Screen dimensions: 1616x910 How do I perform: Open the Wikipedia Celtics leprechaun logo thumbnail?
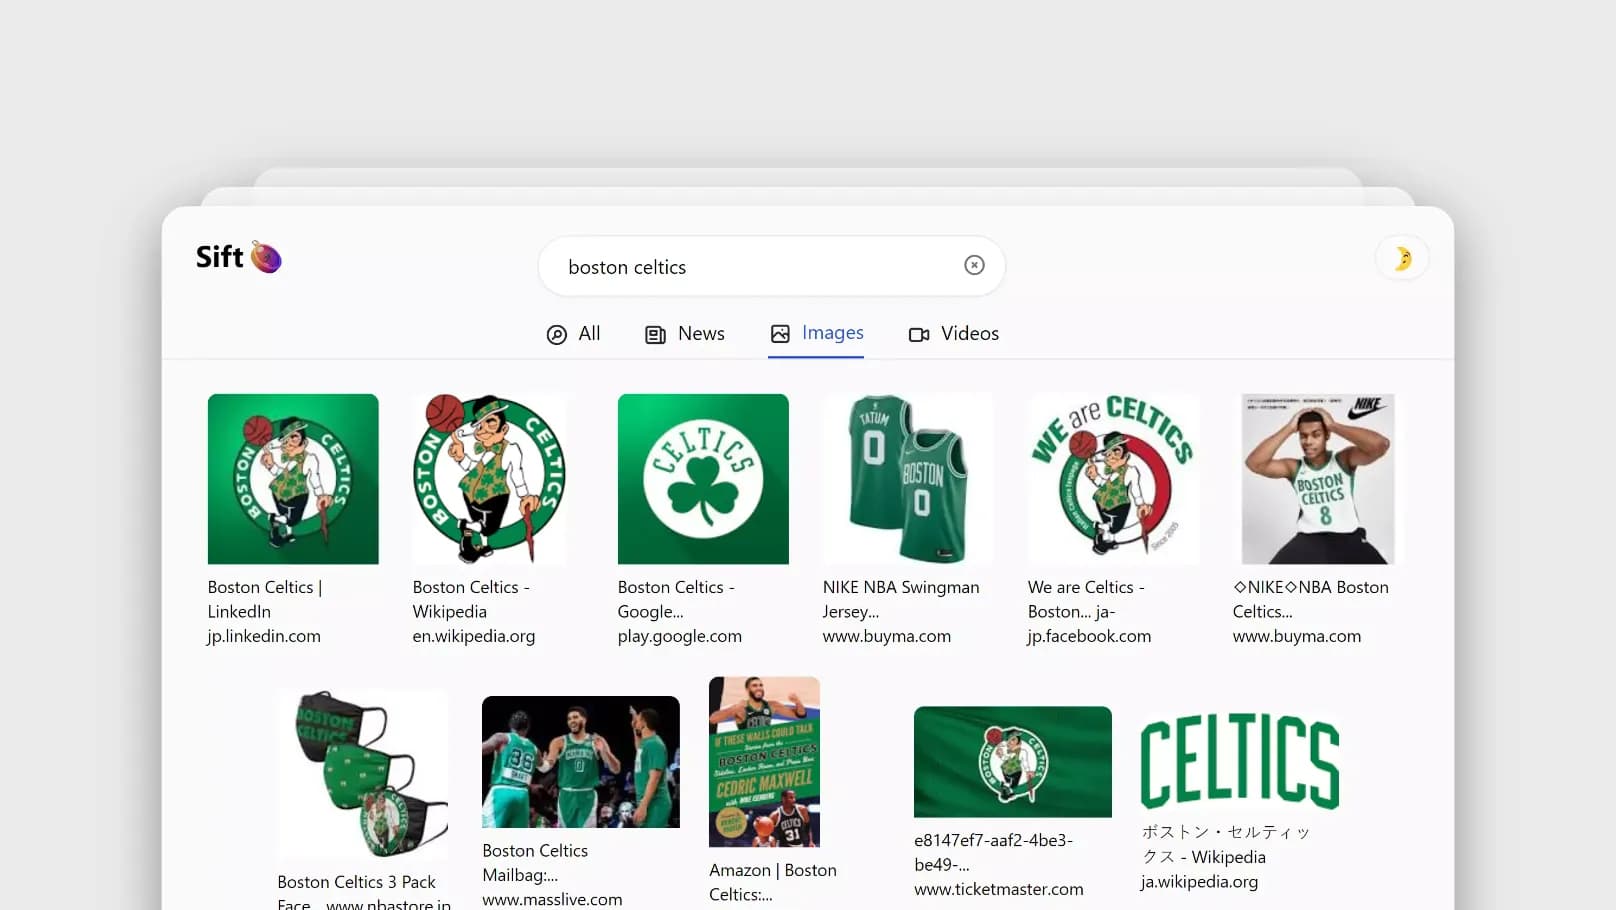click(x=490, y=479)
